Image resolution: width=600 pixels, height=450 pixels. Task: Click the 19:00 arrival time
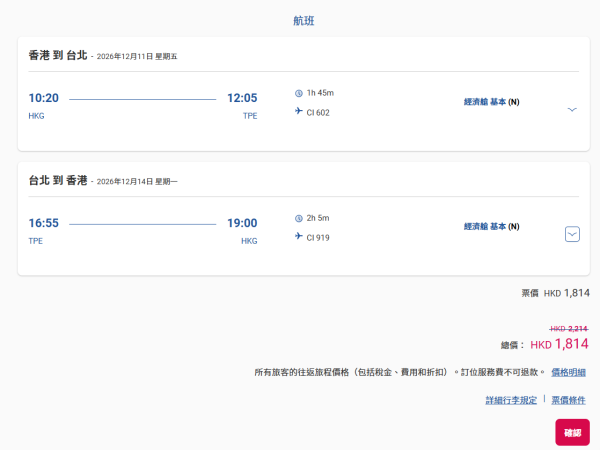pos(242,223)
